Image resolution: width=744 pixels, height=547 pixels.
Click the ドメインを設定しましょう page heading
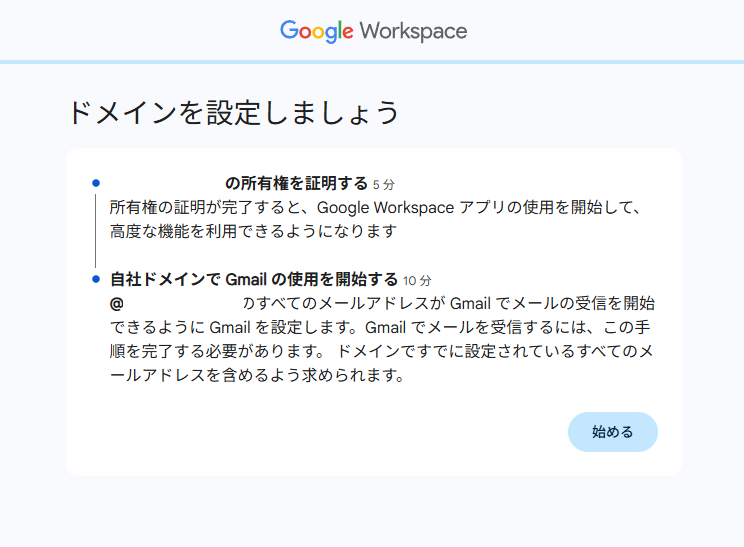pyautogui.click(x=234, y=112)
